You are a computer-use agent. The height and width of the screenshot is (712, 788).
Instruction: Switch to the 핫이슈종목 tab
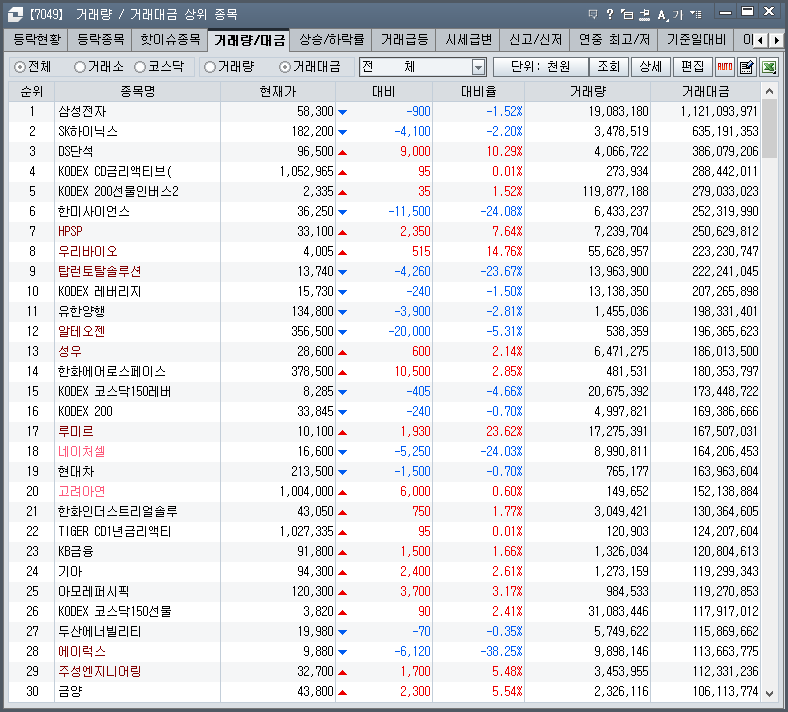(170, 40)
